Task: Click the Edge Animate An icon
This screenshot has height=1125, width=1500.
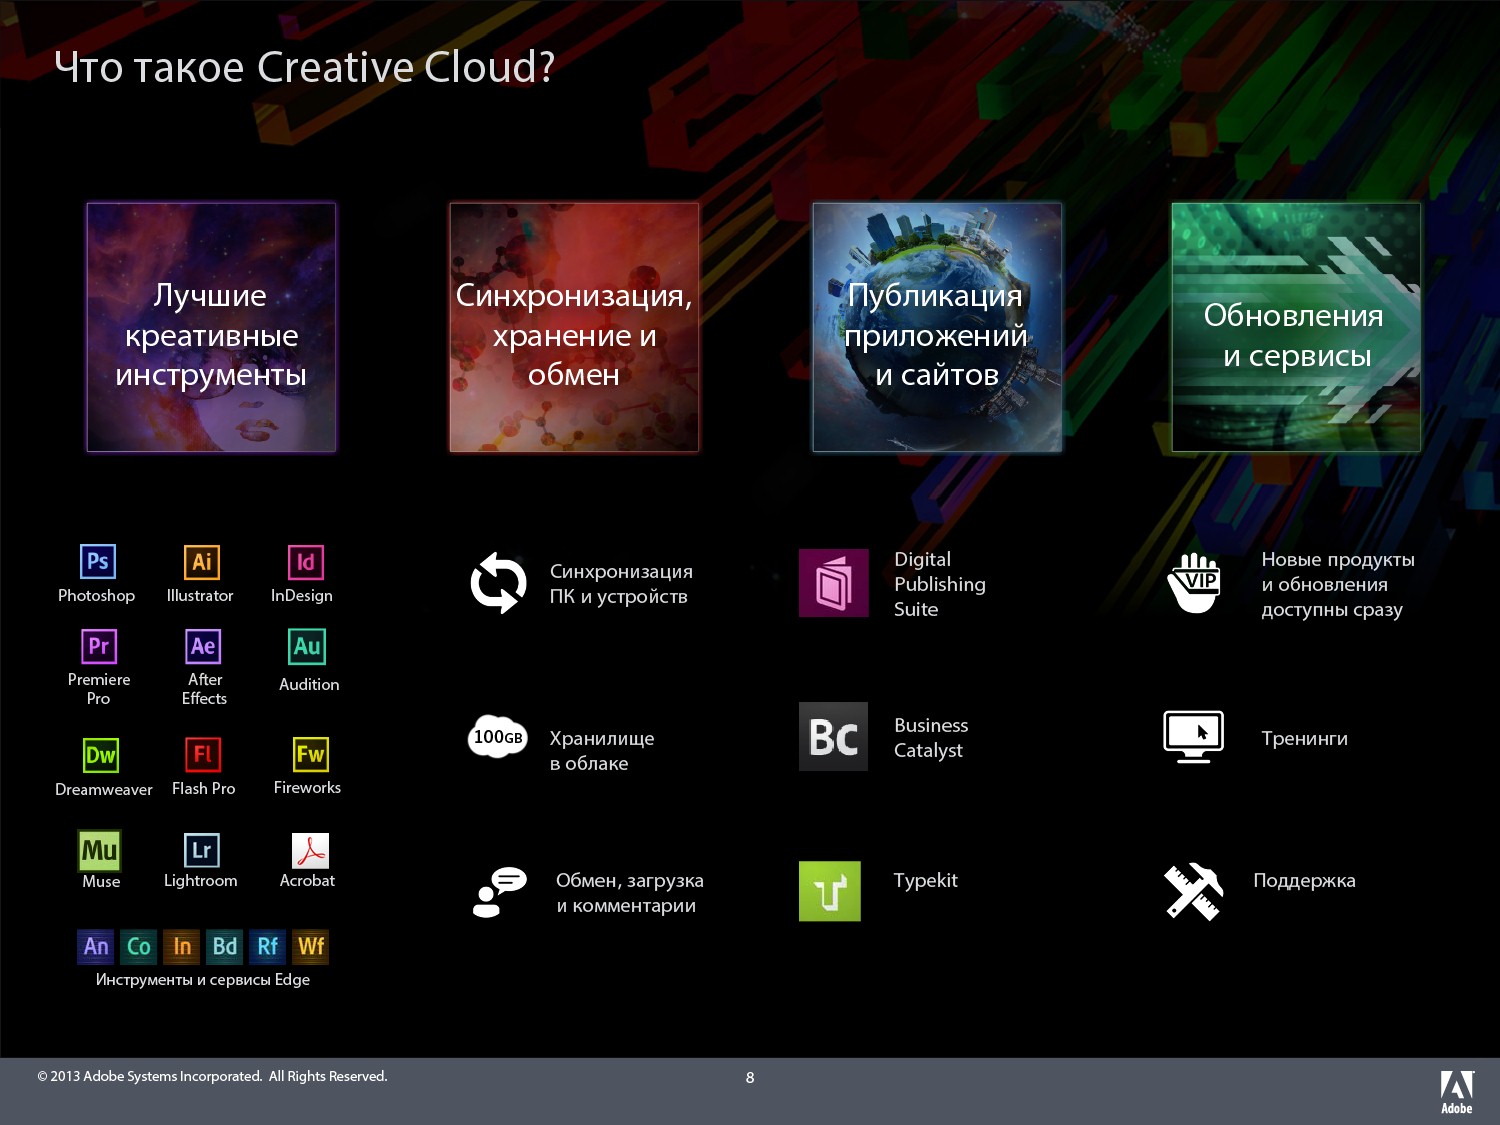Action: (x=96, y=946)
